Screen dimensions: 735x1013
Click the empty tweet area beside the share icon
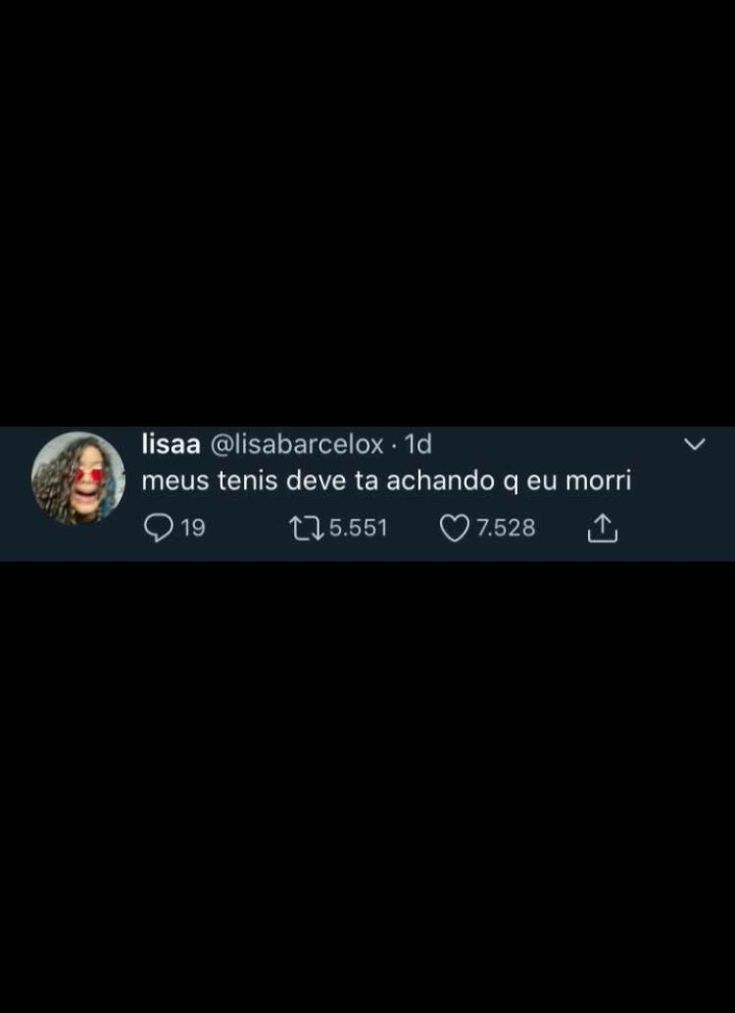tap(672, 528)
